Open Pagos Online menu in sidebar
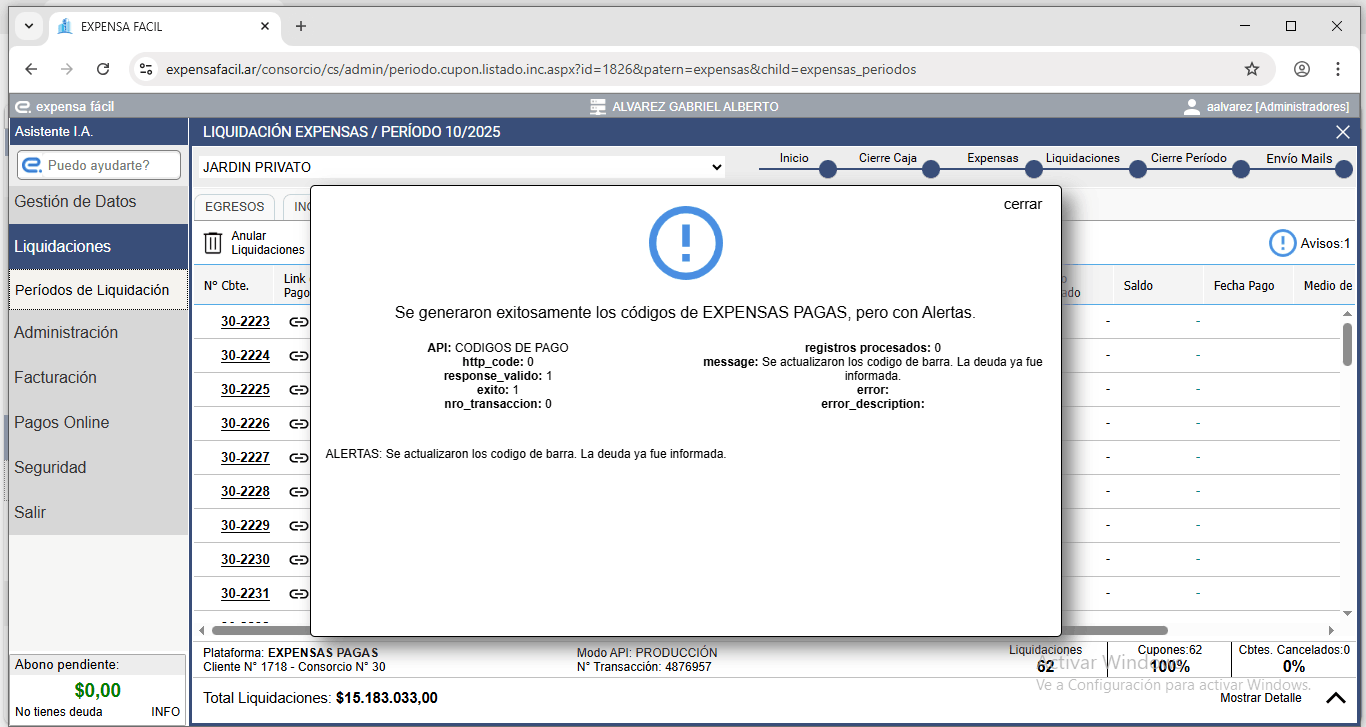The width and height of the screenshot is (1366, 727). coord(62,422)
